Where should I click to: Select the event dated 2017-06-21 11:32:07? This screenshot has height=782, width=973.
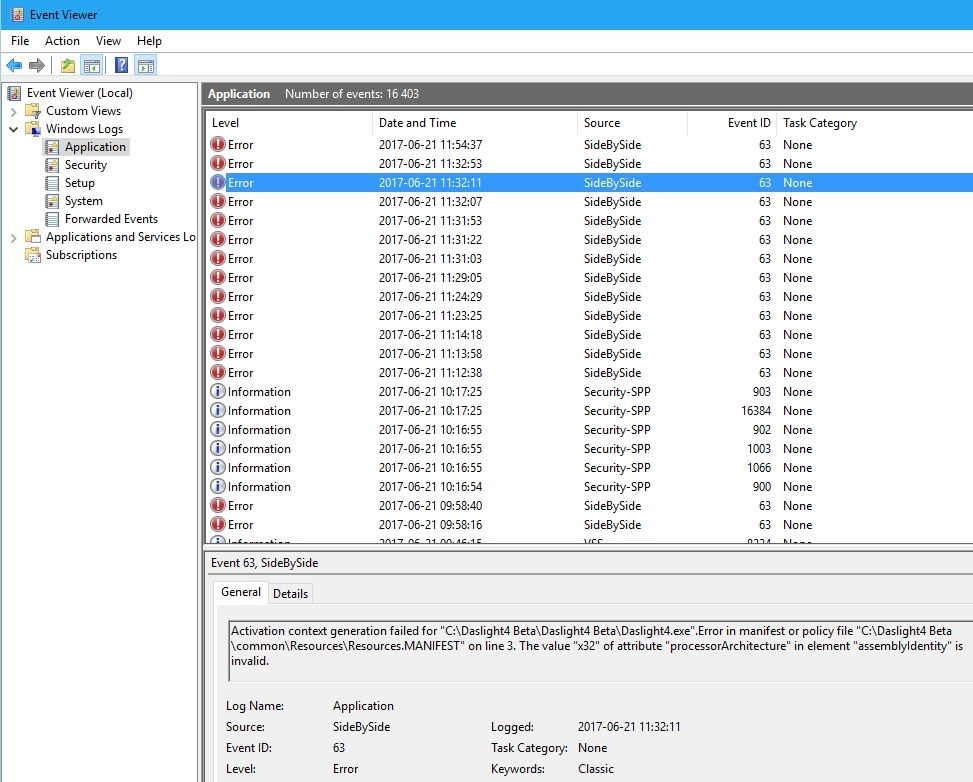click(x=589, y=202)
